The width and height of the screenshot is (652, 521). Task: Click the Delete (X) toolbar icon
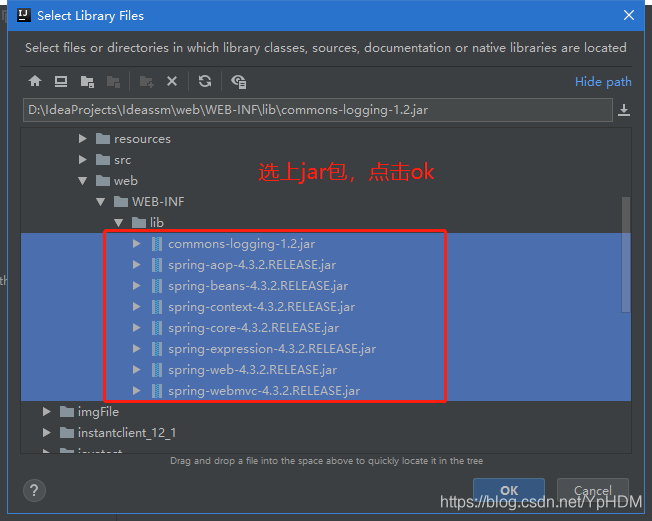coord(172,81)
